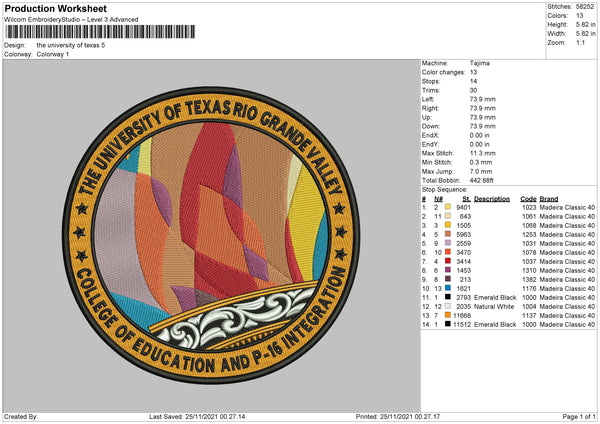Screen dimensions: 600x424
Task: Click the "Color changes:" label
Action: pyautogui.click(x=443, y=72)
